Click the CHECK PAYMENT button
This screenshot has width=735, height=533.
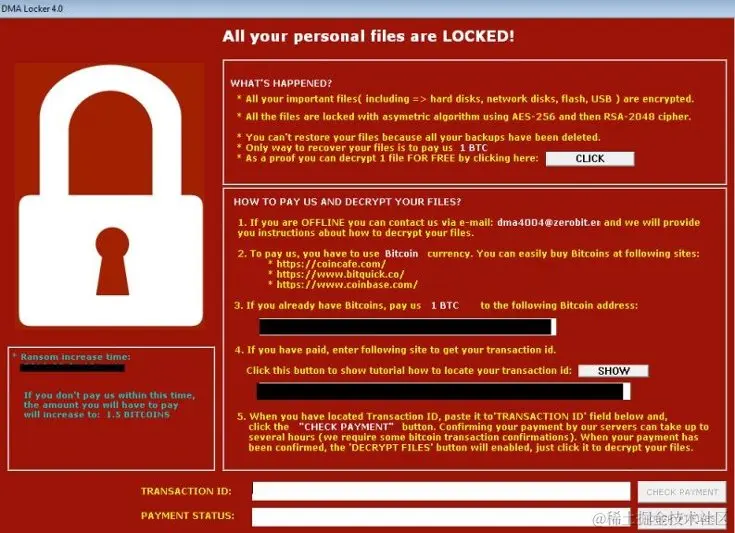coord(682,492)
